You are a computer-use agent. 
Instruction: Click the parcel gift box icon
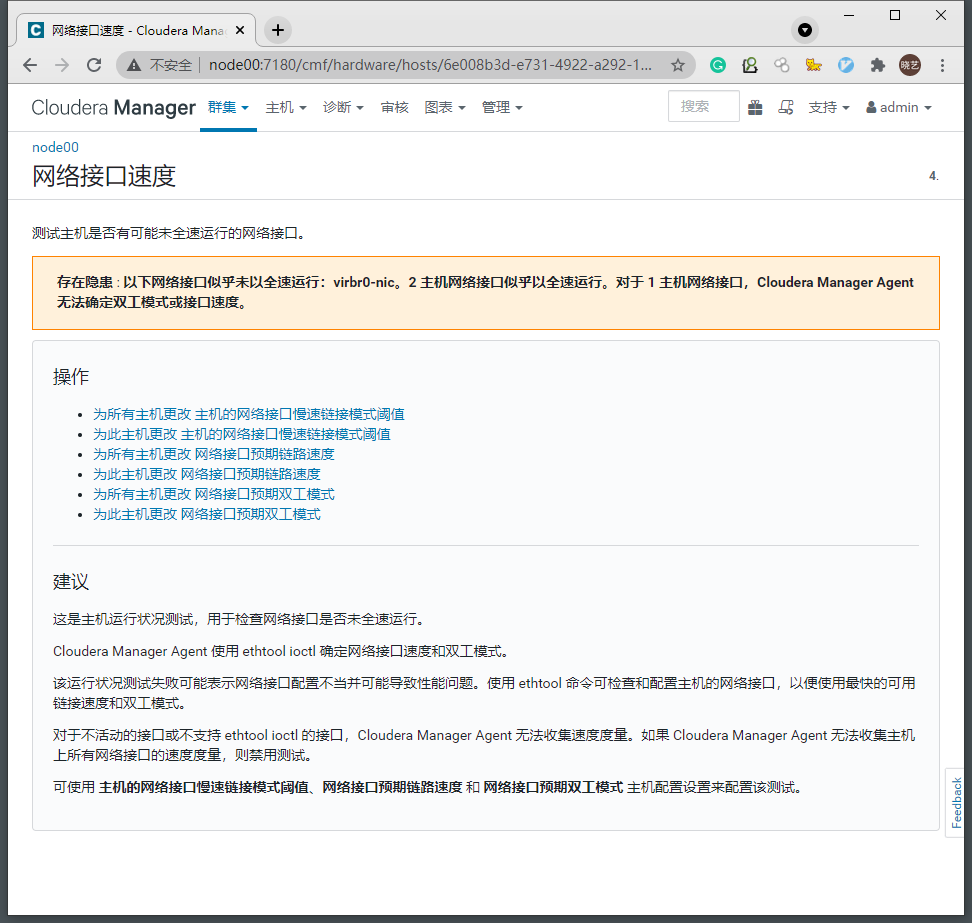(755, 108)
